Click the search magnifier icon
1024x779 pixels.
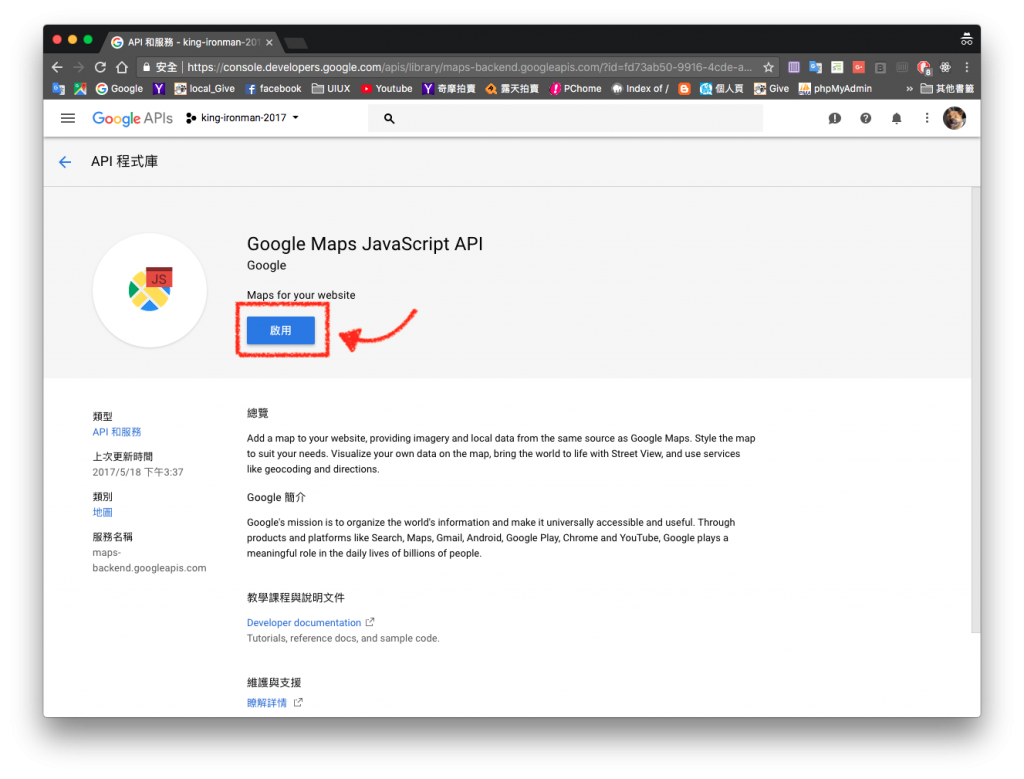pos(389,119)
